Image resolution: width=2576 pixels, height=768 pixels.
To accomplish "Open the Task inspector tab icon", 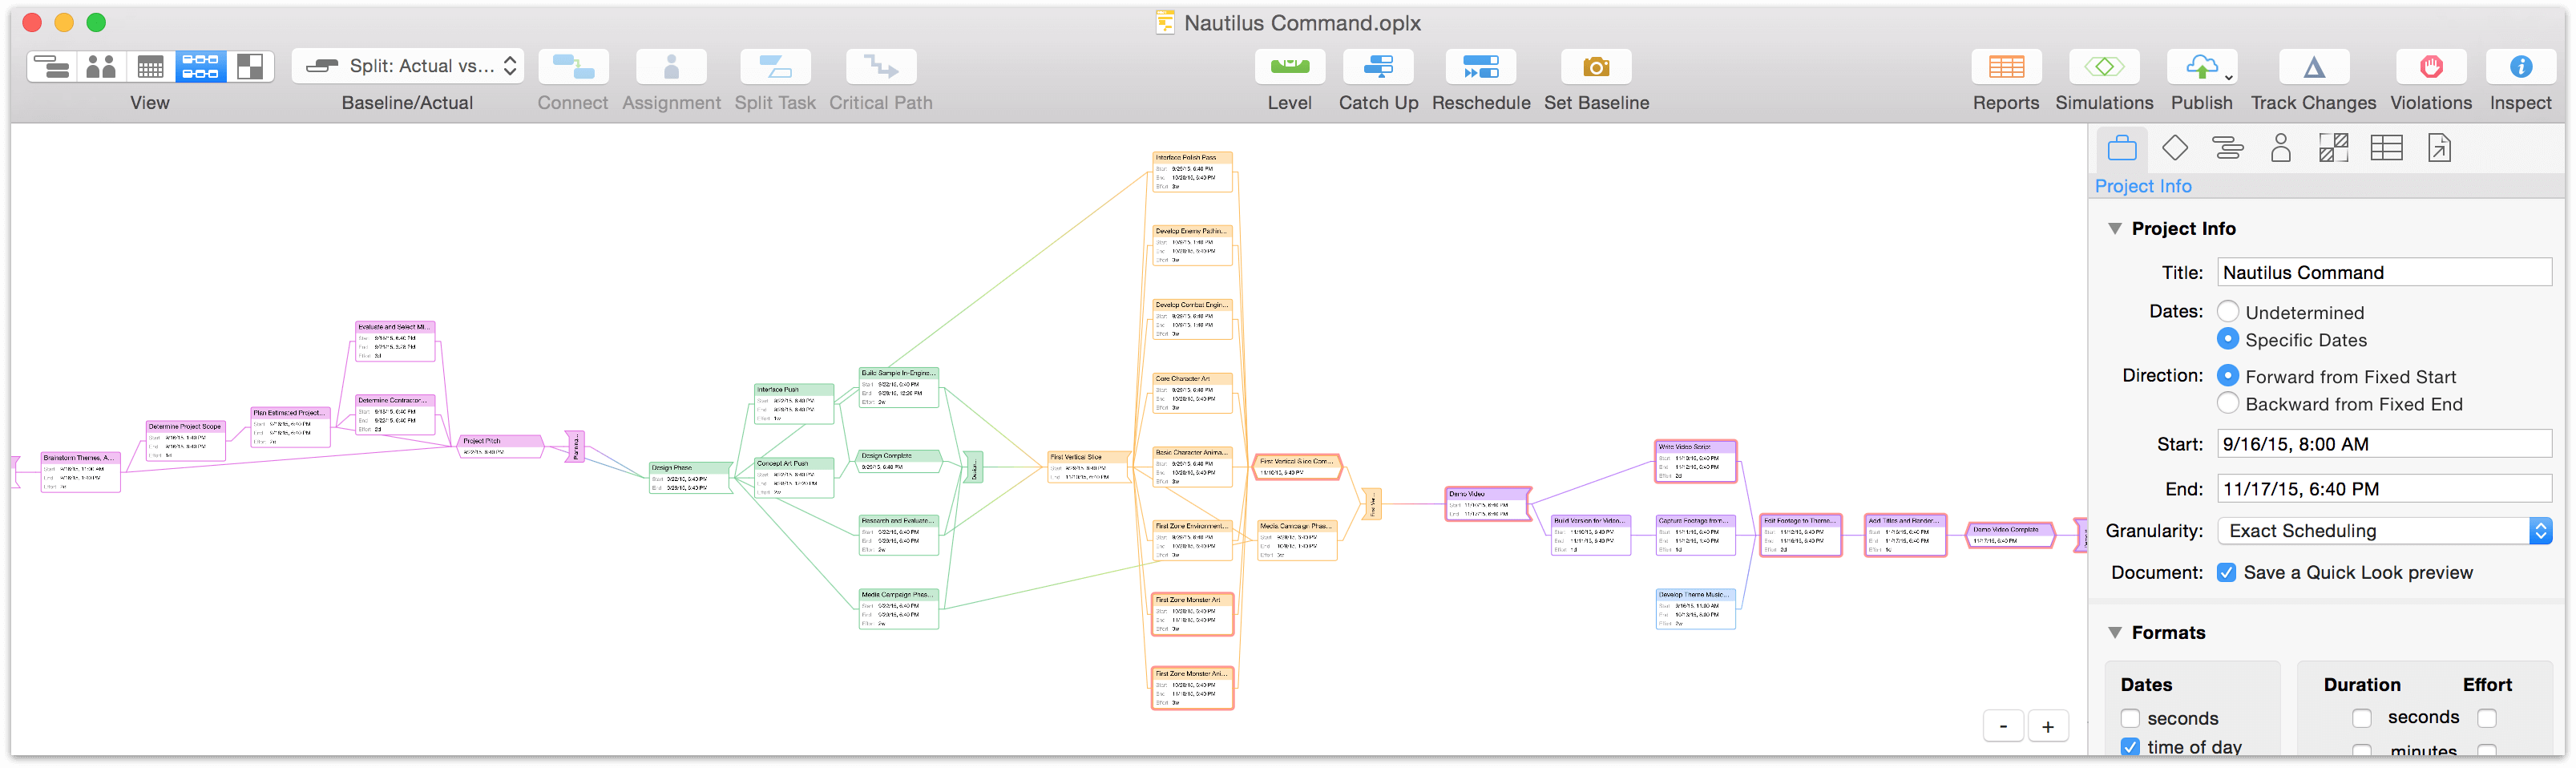I will point(2228,148).
